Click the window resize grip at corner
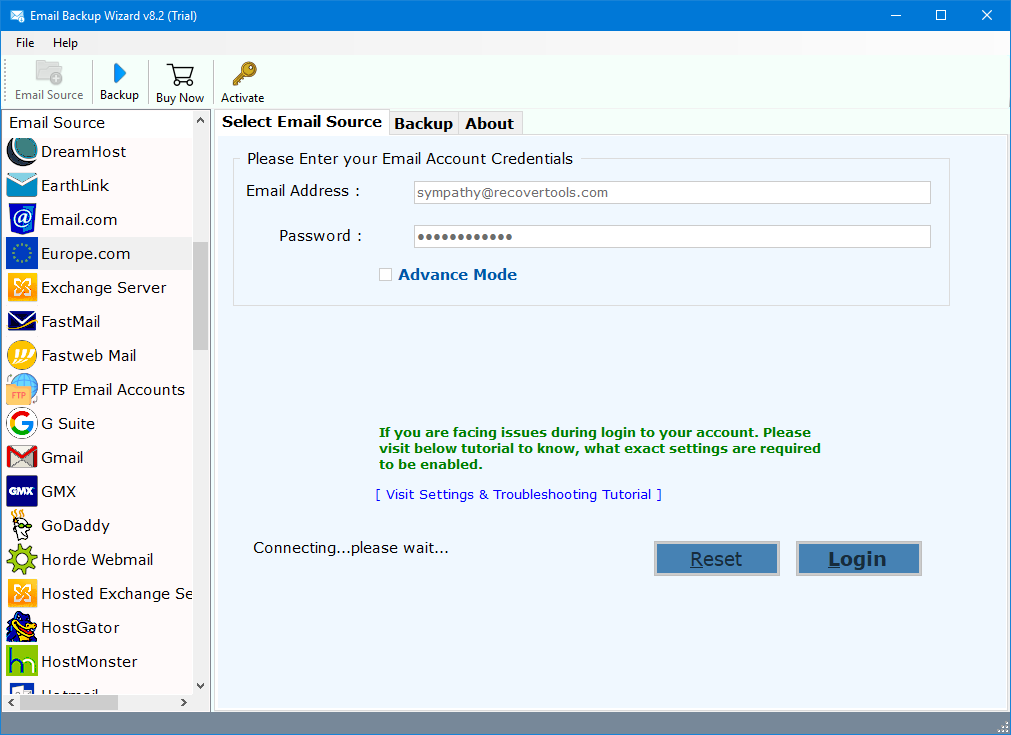The height and width of the screenshot is (735, 1011). coord(1003,727)
